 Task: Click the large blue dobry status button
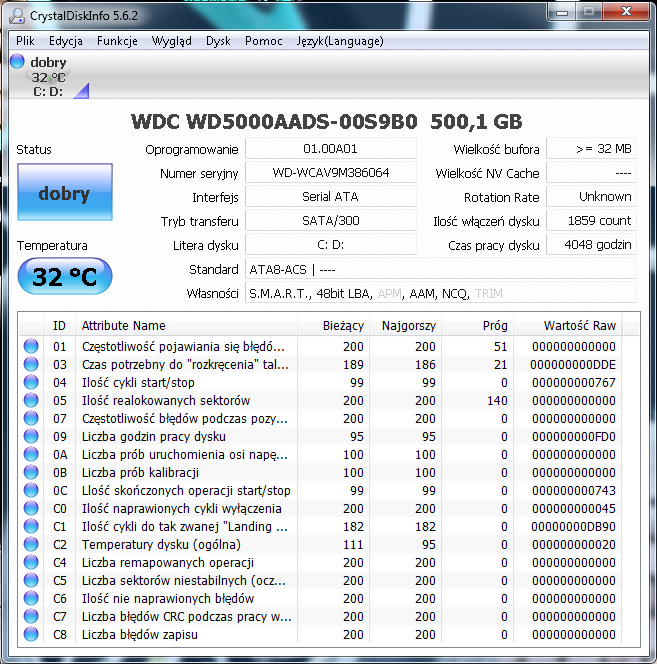pyautogui.click(x=65, y=192)
